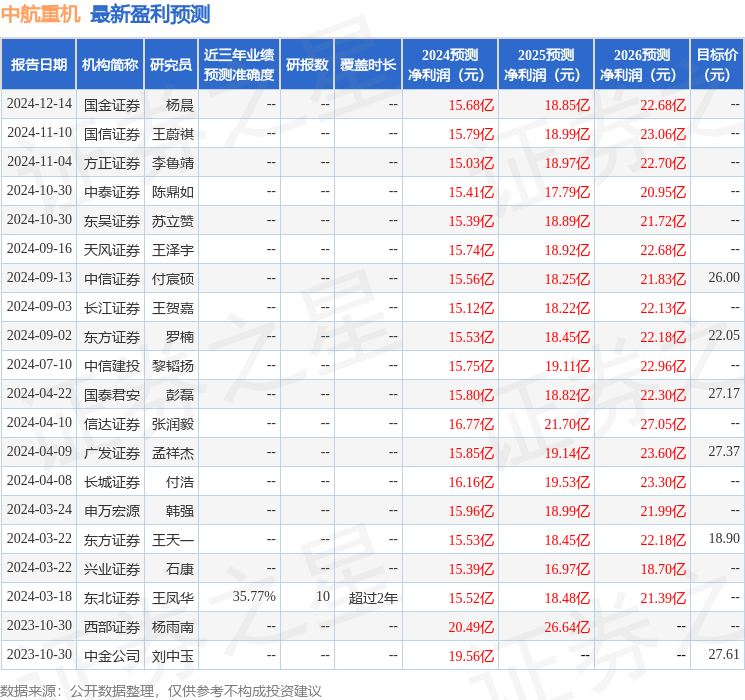Select the value 16.97亿
The height and width of the screenshot is (700, 745).
pyautogui.click(x=567, y=569)
